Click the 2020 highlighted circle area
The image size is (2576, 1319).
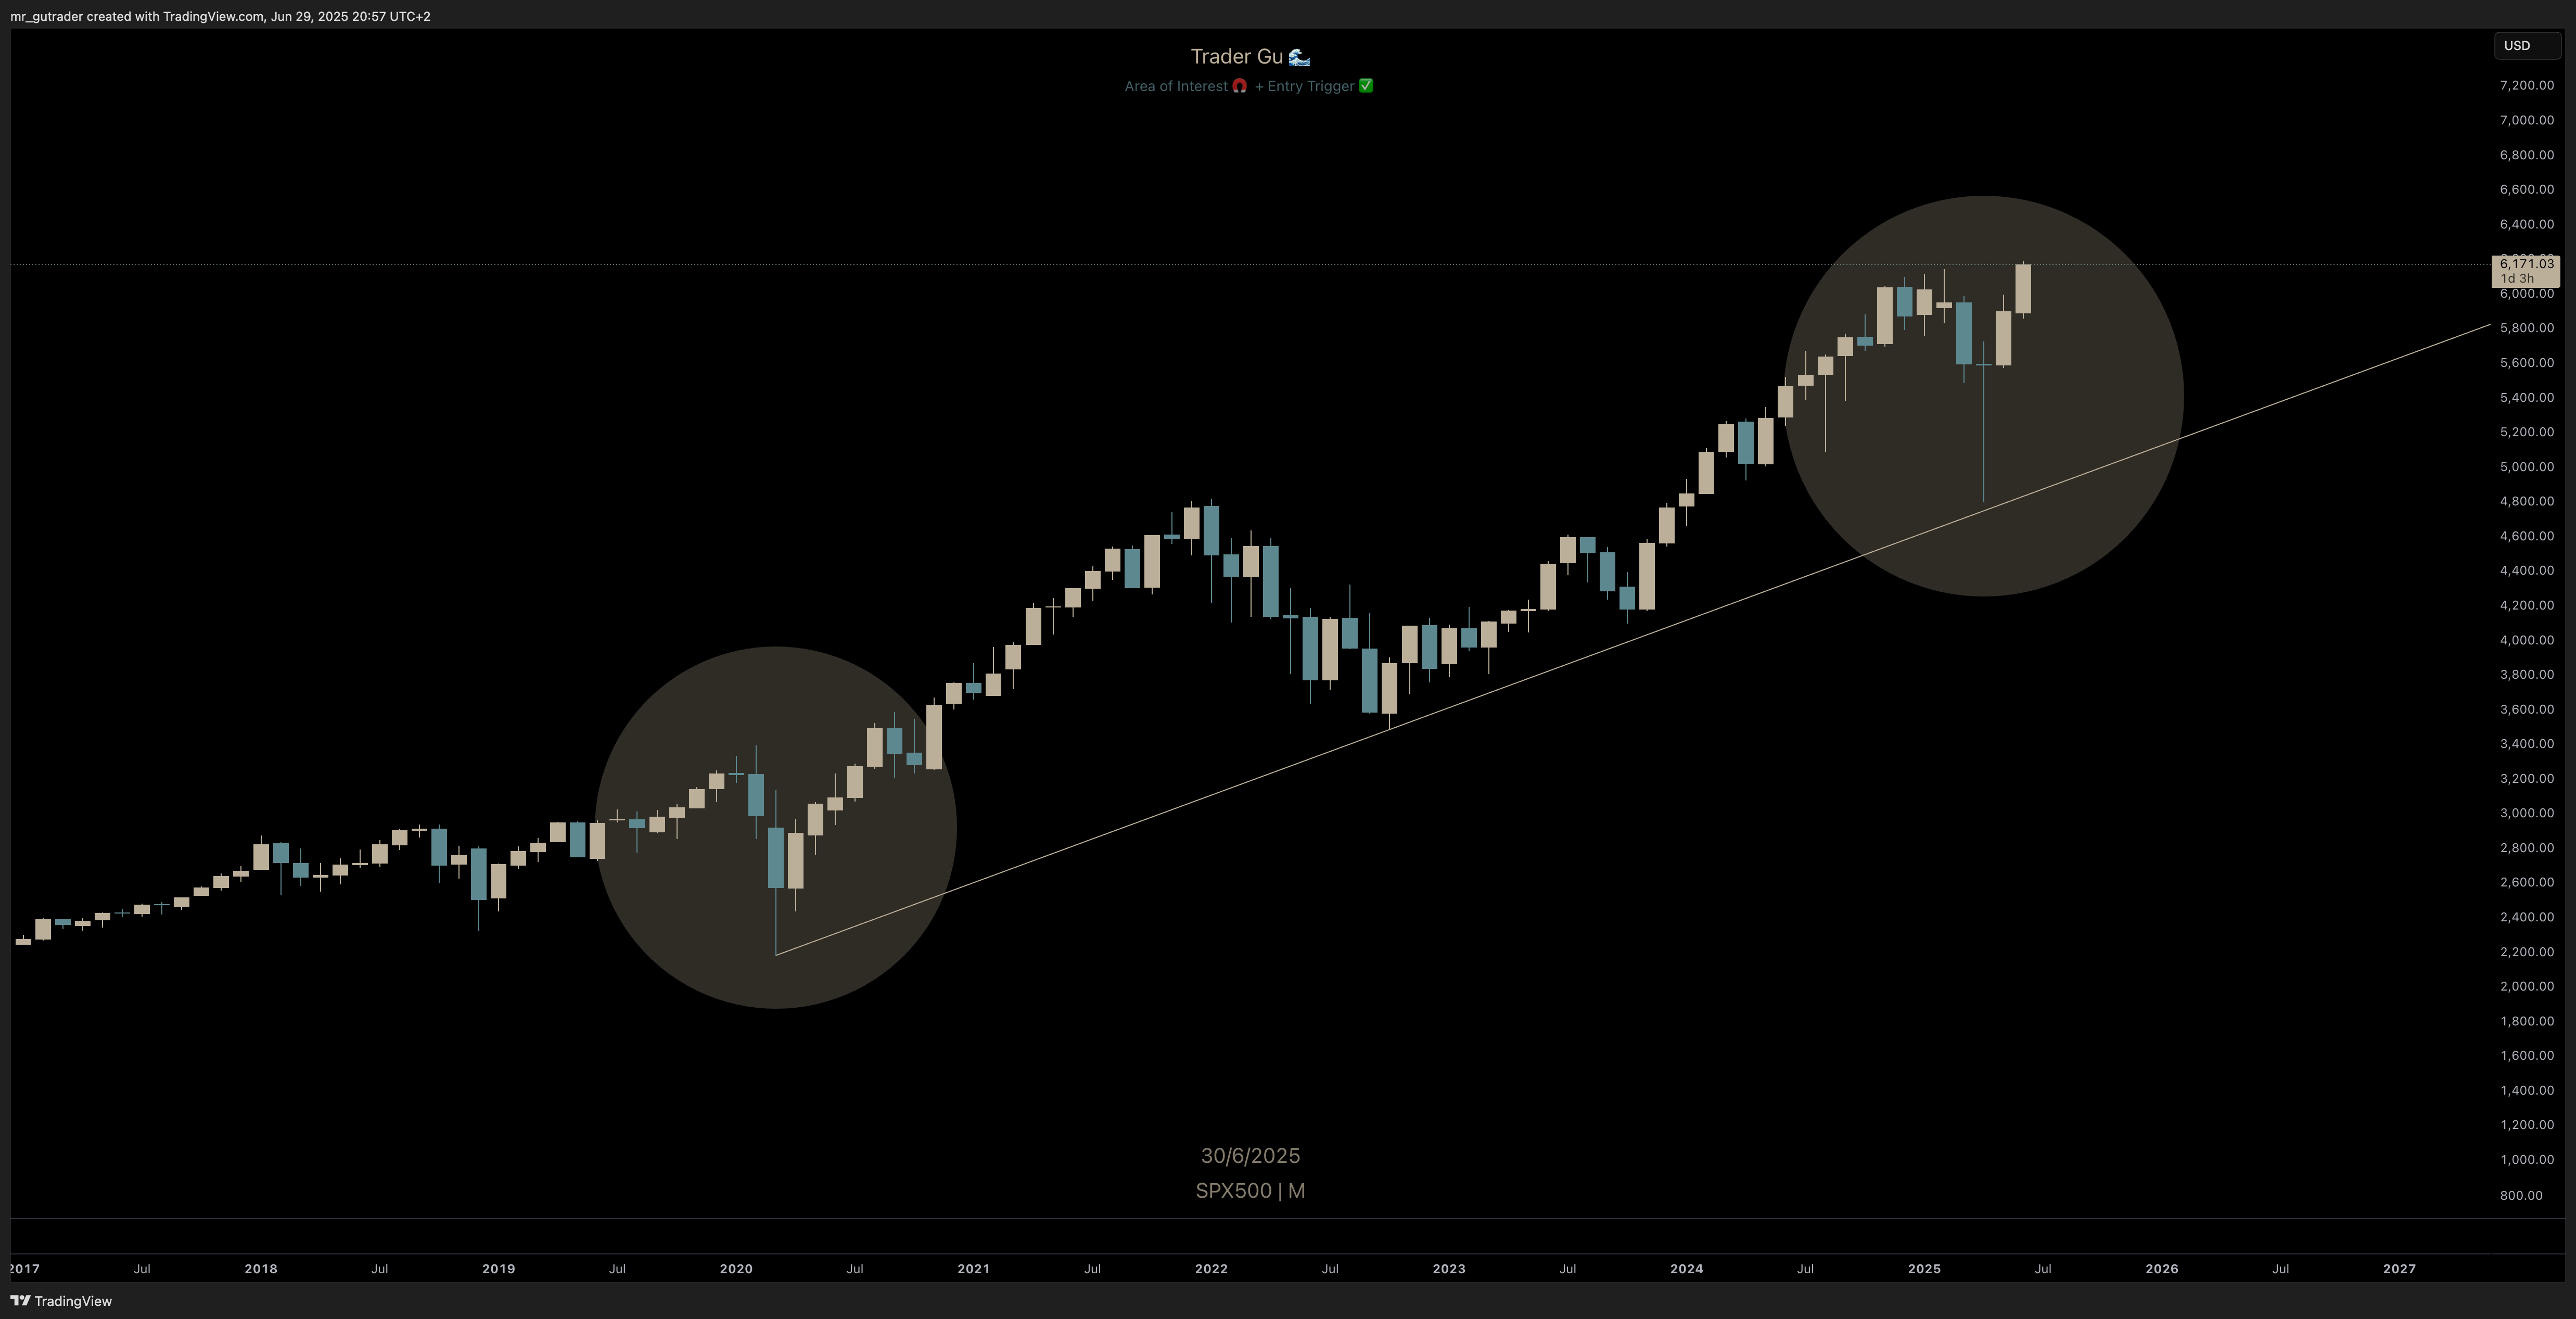pyautogui.click(x=776, y=827)
